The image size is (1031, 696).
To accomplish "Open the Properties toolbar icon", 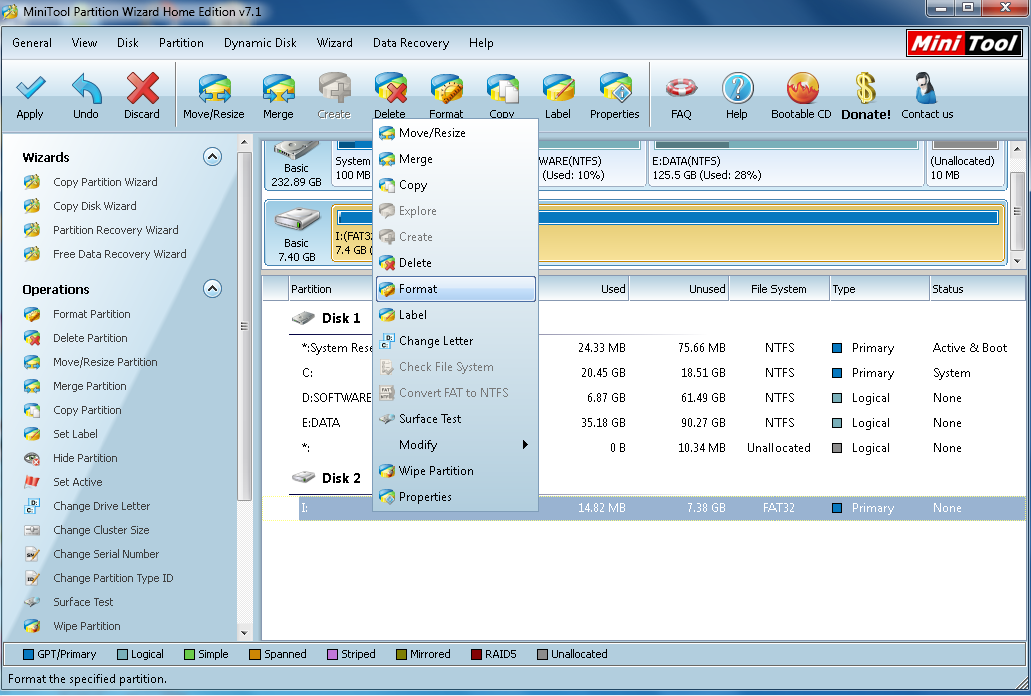I will pos(615,89).
